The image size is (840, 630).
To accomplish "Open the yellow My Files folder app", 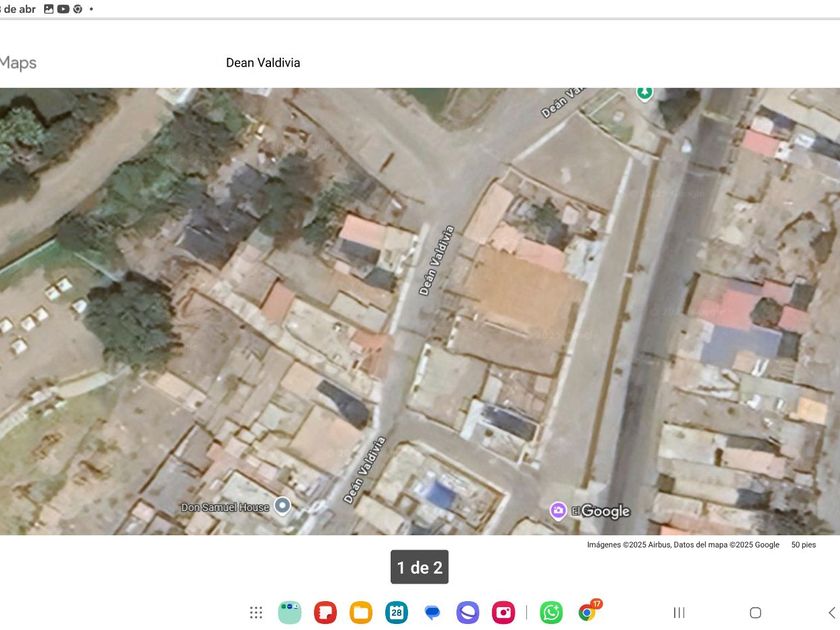I will pyautogui.click(x=361, y=612).
